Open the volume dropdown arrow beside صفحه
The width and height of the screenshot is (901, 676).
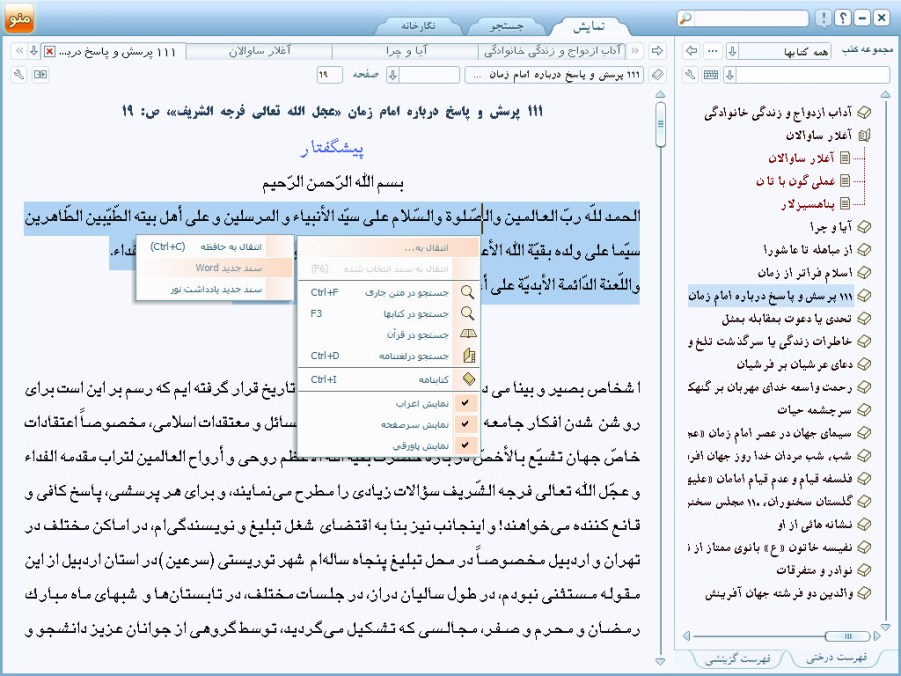(x=393, y=75)
